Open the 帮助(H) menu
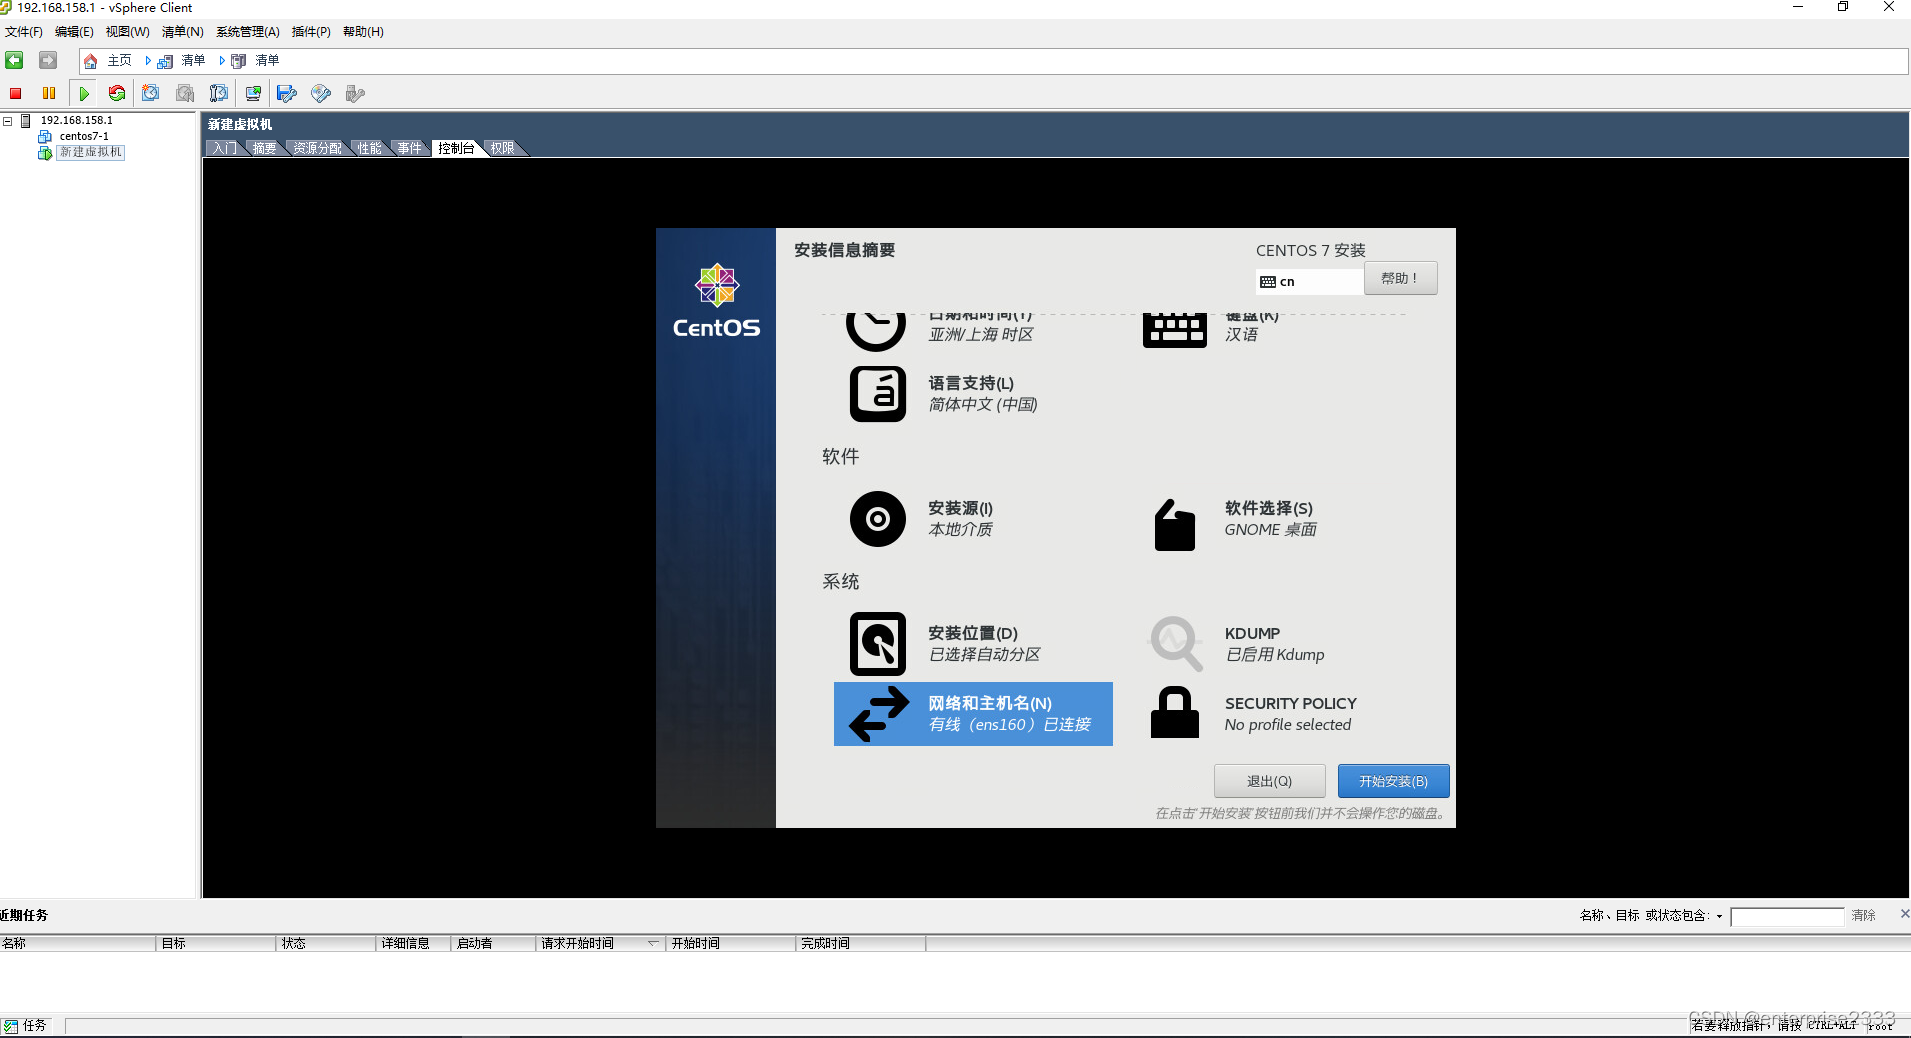 click(x=363, y=32)
